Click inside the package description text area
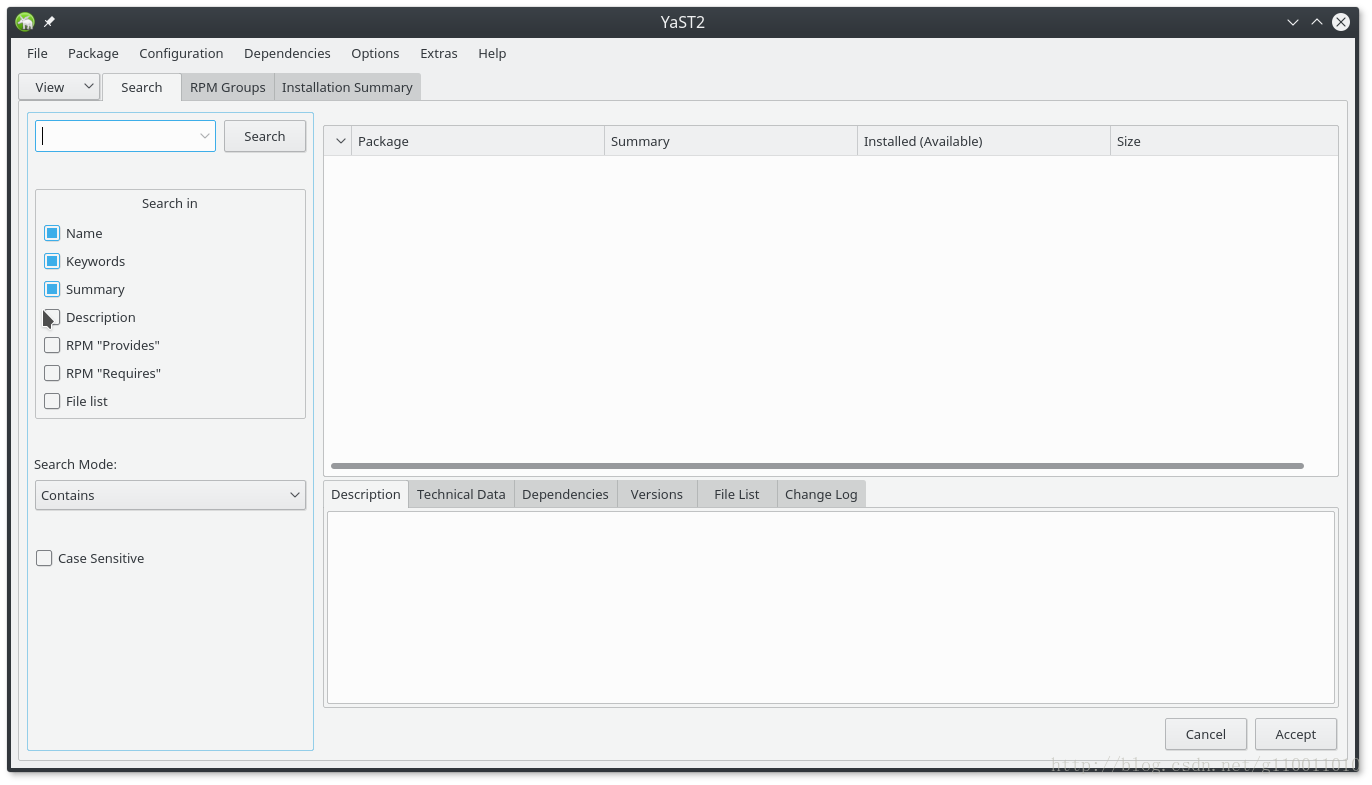The height and width of the screenshot is (785, 1372). [x=831, y=607]
